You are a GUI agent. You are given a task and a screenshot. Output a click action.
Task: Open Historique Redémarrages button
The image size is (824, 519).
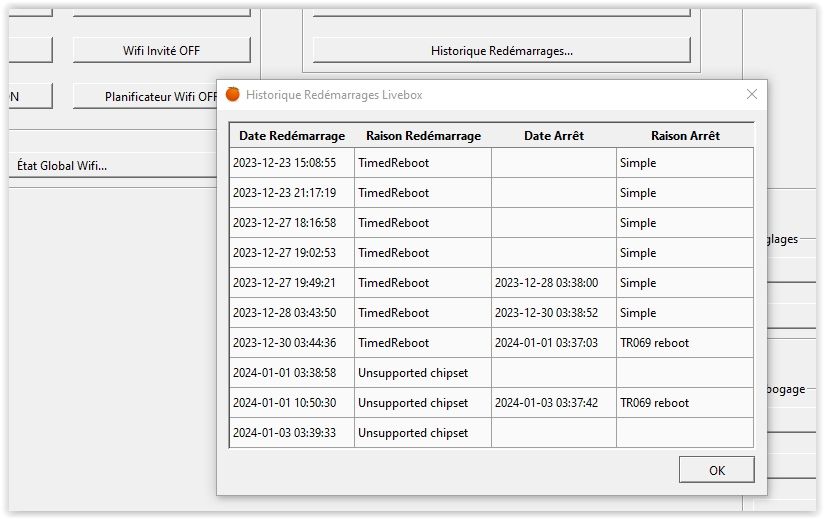click(501, 50)
